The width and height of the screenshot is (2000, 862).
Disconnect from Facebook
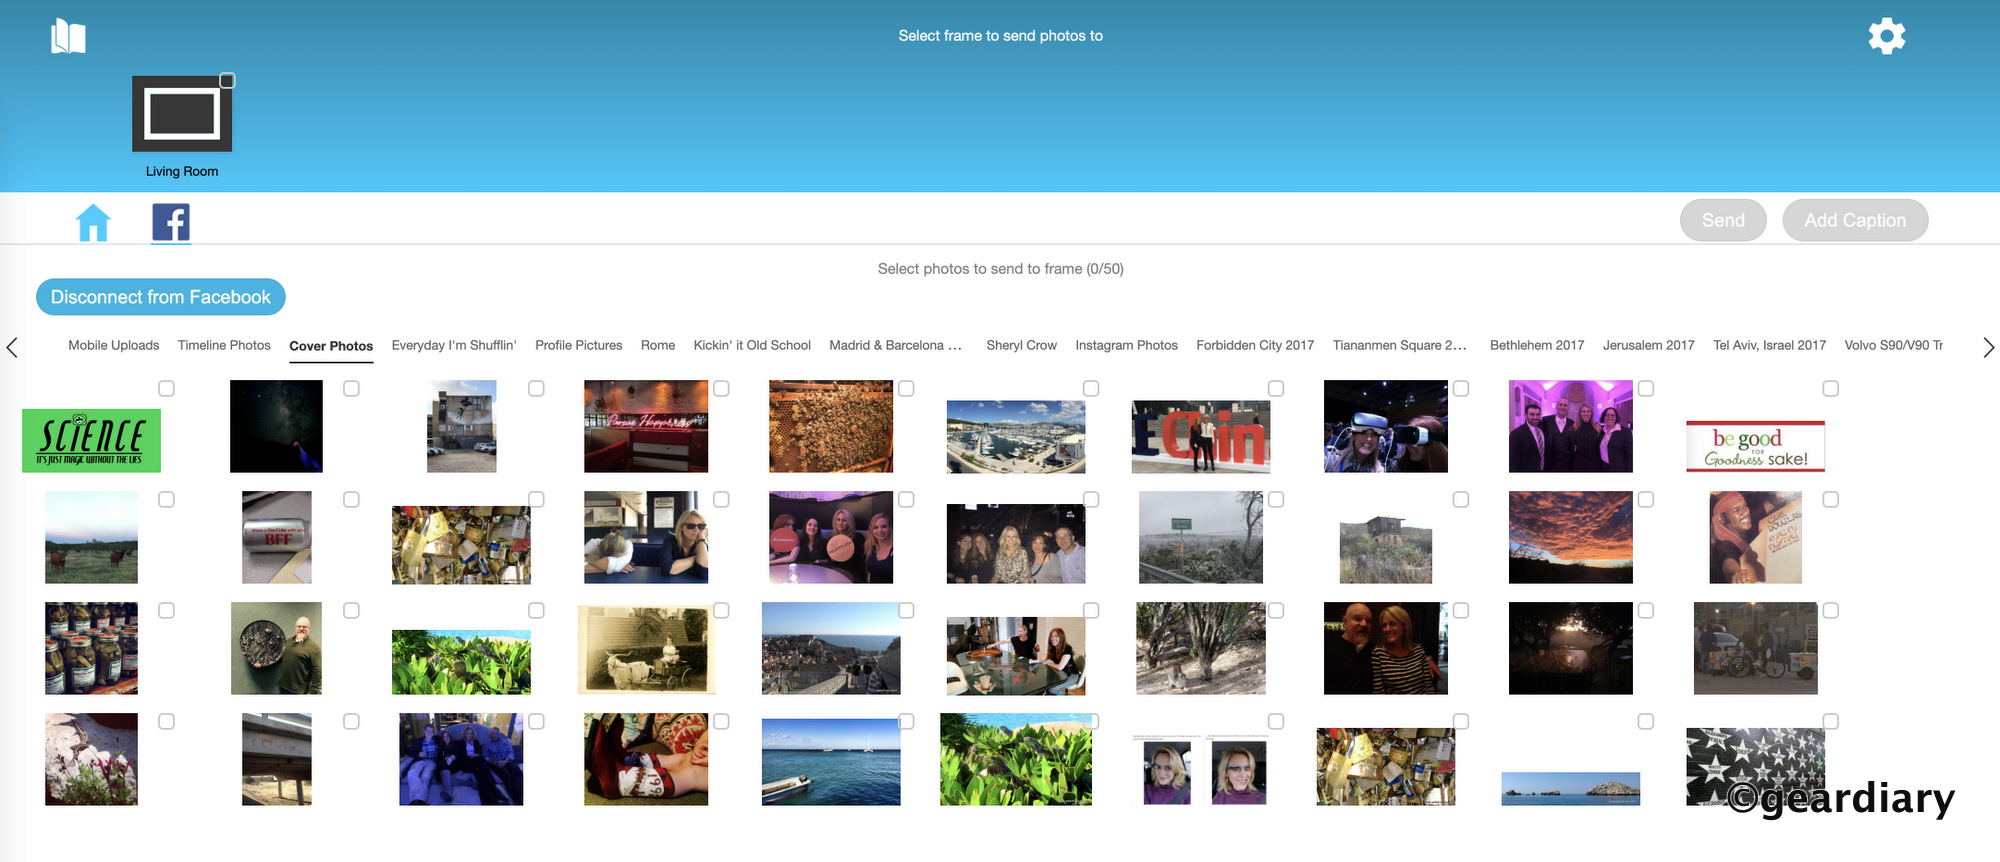click(161, 297)
